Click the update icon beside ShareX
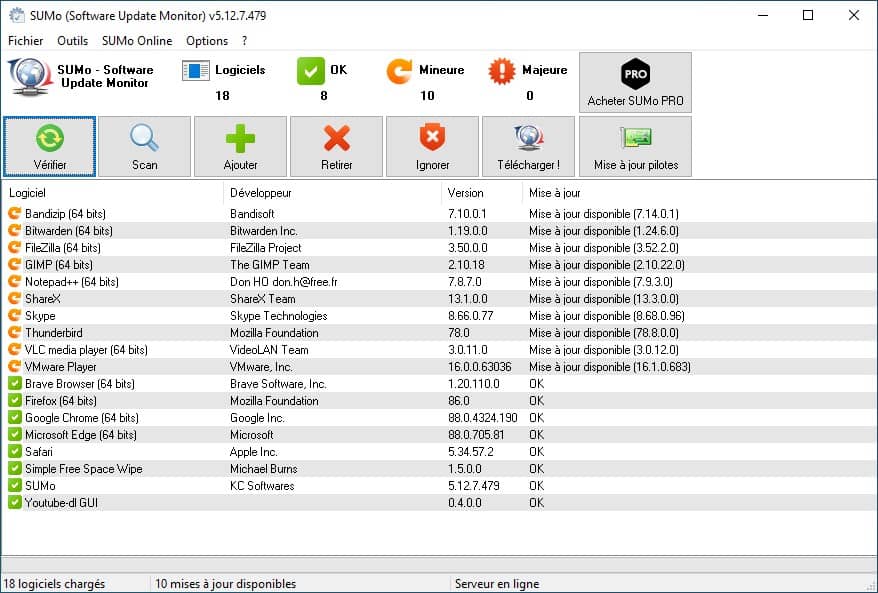Screen dimensions: 878x593 (x=15, y=298)
